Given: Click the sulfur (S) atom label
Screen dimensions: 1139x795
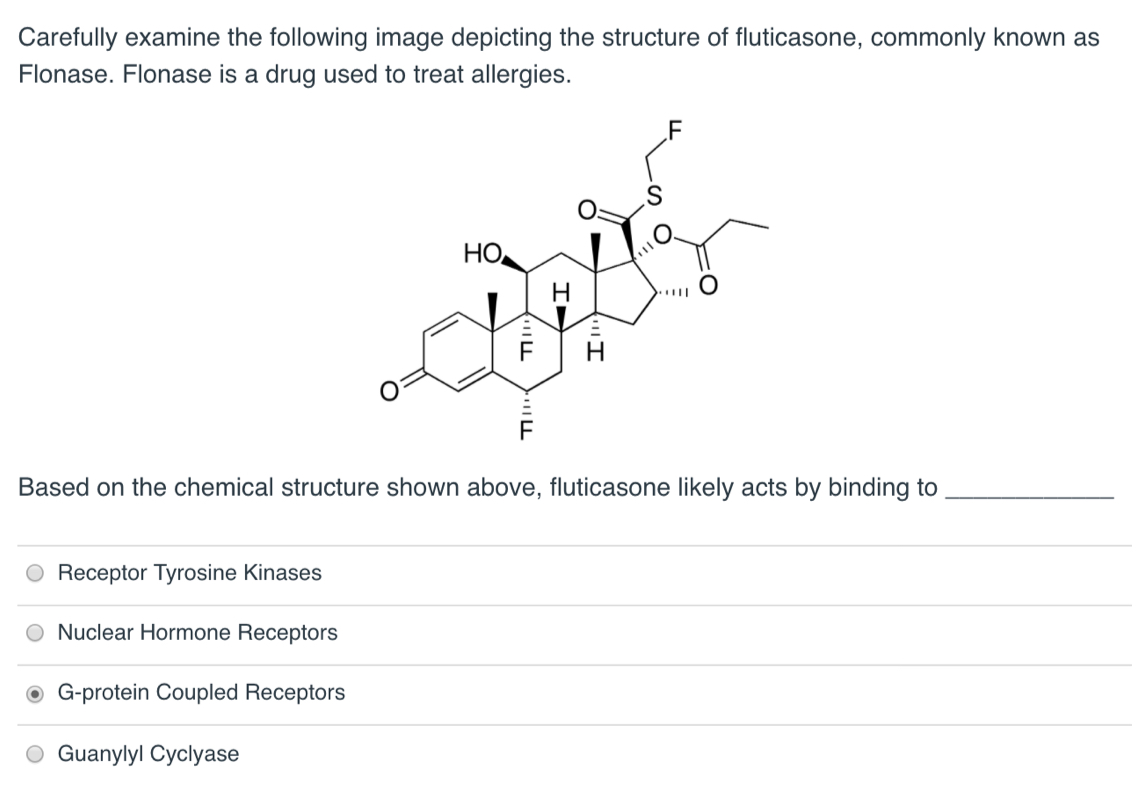Looking at the screenshot, I should click(x=655, y=192).
